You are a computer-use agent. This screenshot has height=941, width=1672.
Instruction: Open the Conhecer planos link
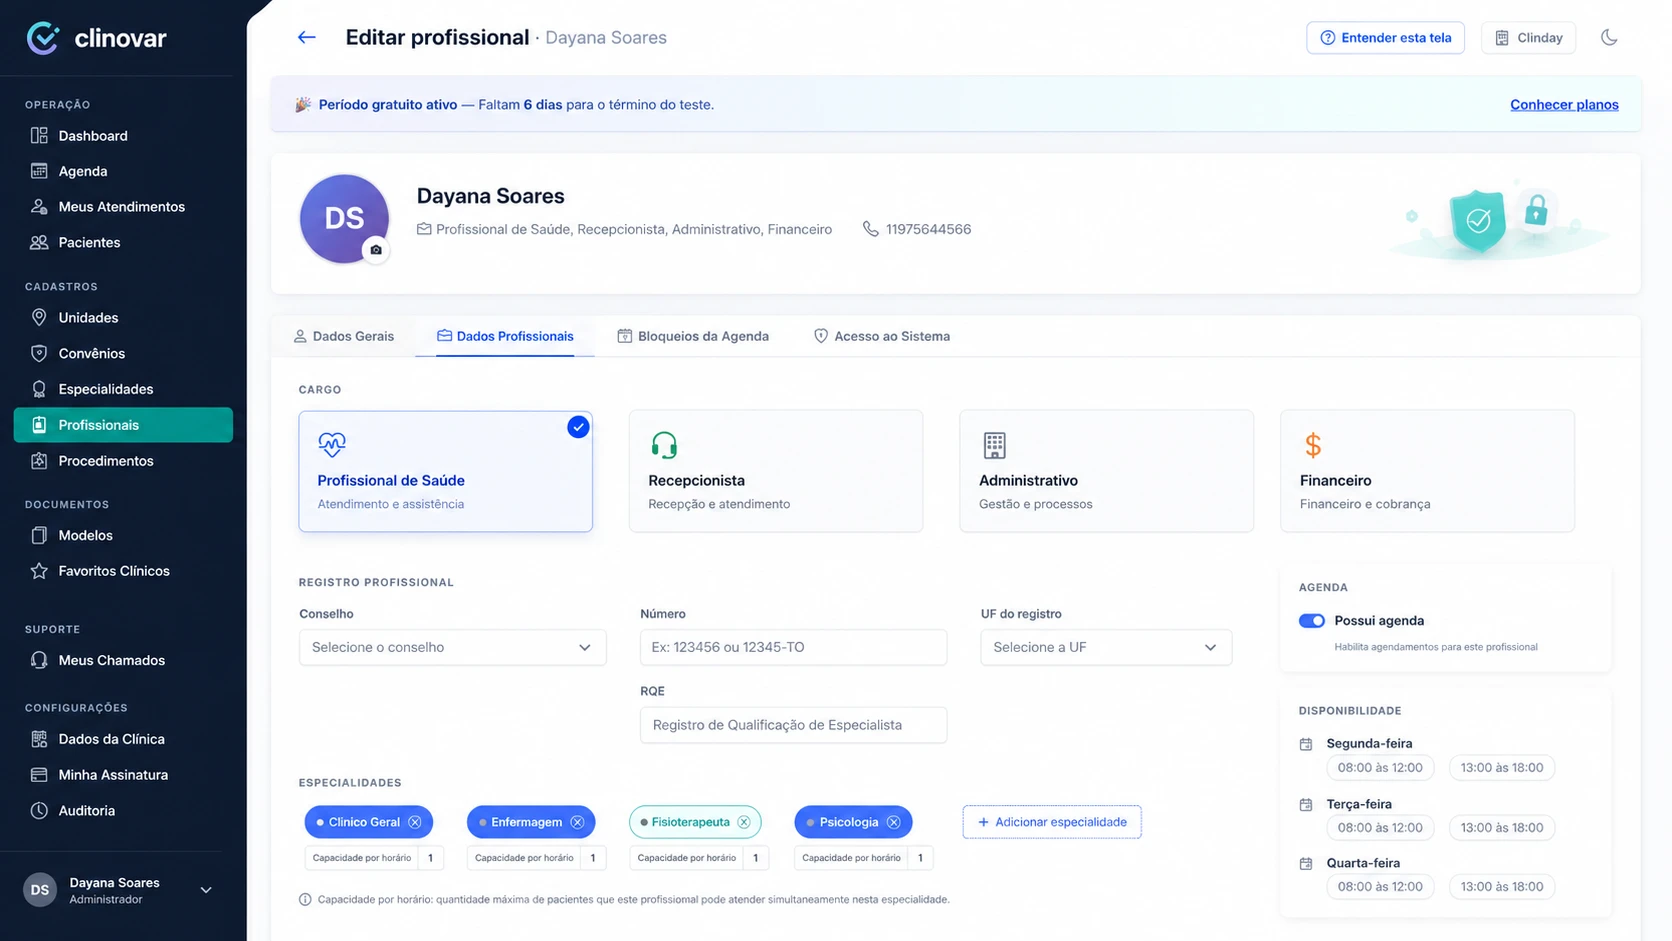(1564, 105)
